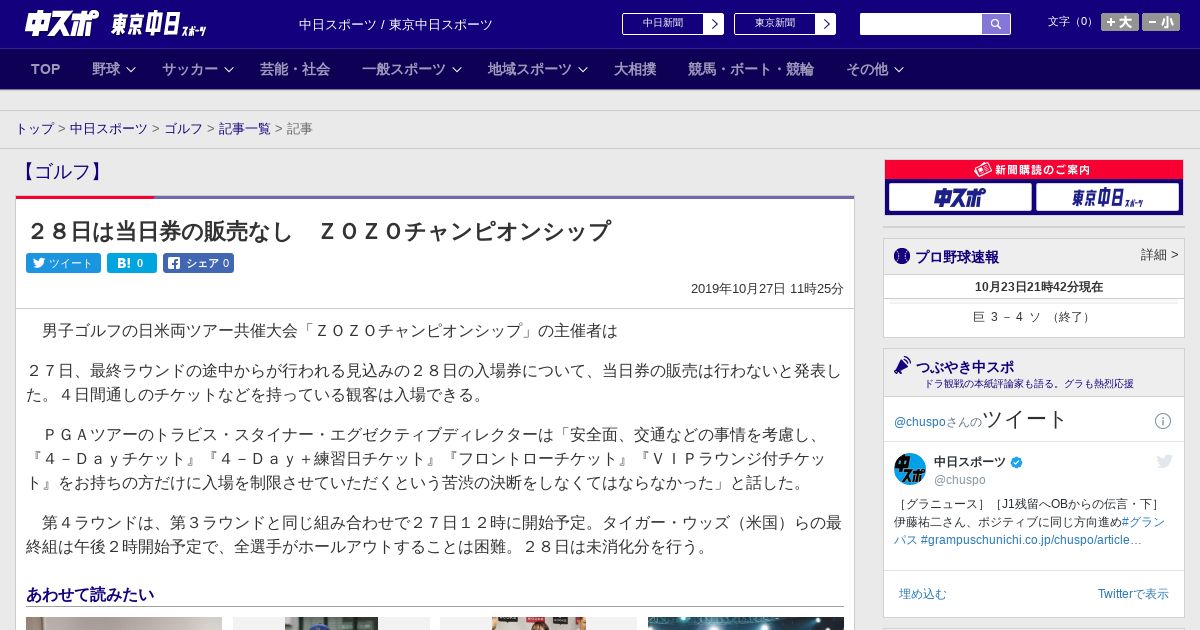Open 競馬・ボート・競輪 section
This screenshot has width=1200, height=630.
pyautogui.click(x=751, y=69)
